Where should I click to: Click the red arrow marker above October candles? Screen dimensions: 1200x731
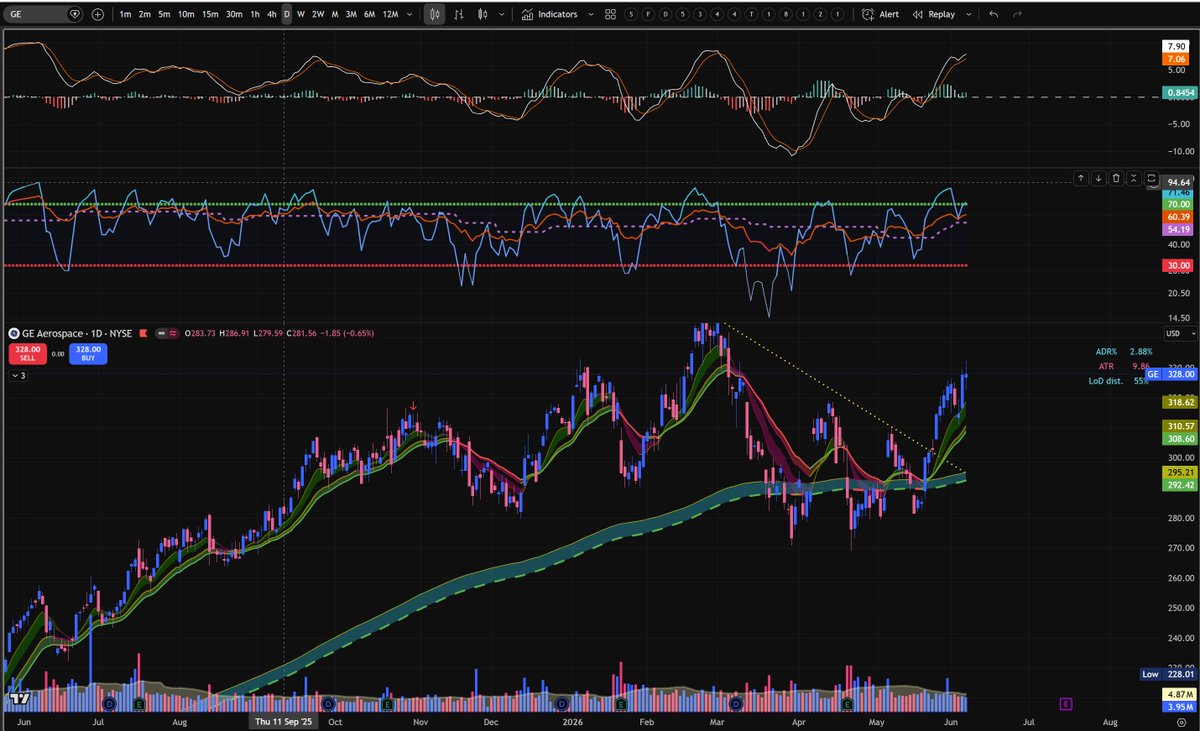(413, 405)
